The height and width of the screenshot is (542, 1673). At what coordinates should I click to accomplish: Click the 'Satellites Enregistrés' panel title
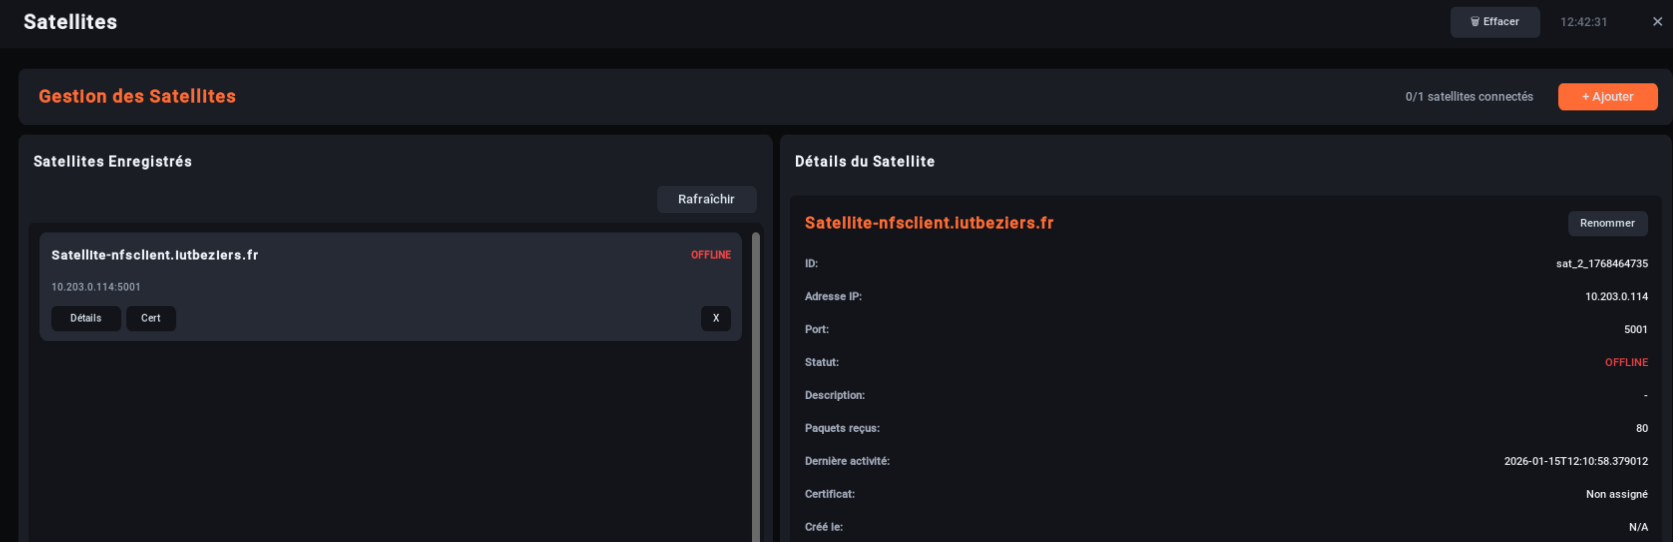(x=112, y=161)
